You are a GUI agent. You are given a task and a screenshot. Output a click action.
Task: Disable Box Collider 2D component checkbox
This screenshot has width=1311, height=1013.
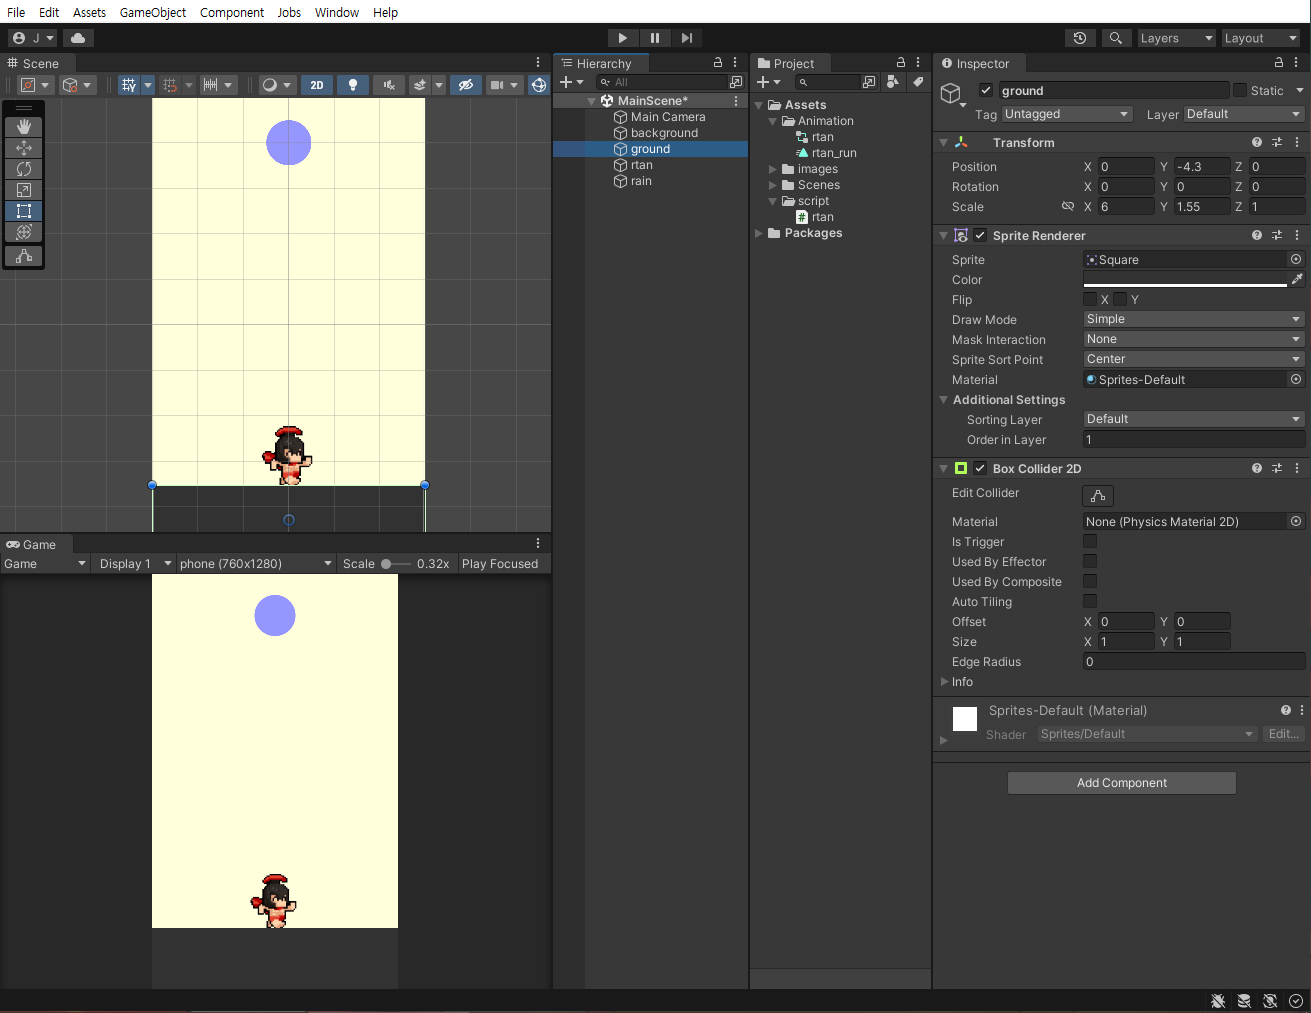click(x=981, y=468)
